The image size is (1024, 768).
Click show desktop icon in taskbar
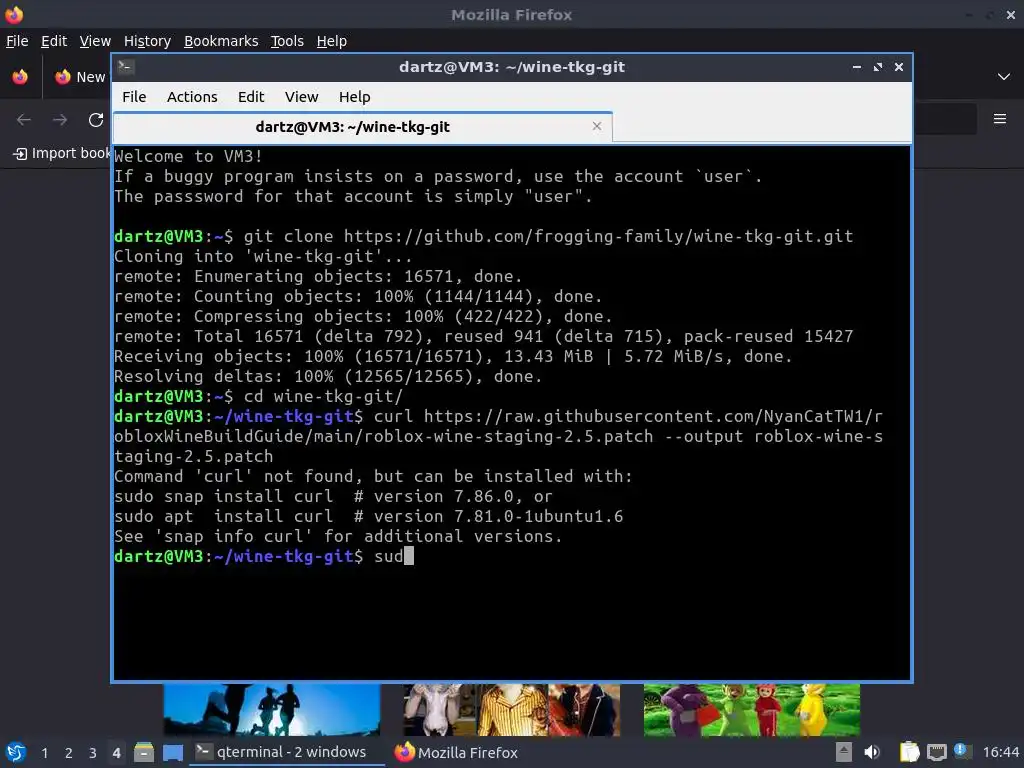pyautogui.click(x=172, y=752)
